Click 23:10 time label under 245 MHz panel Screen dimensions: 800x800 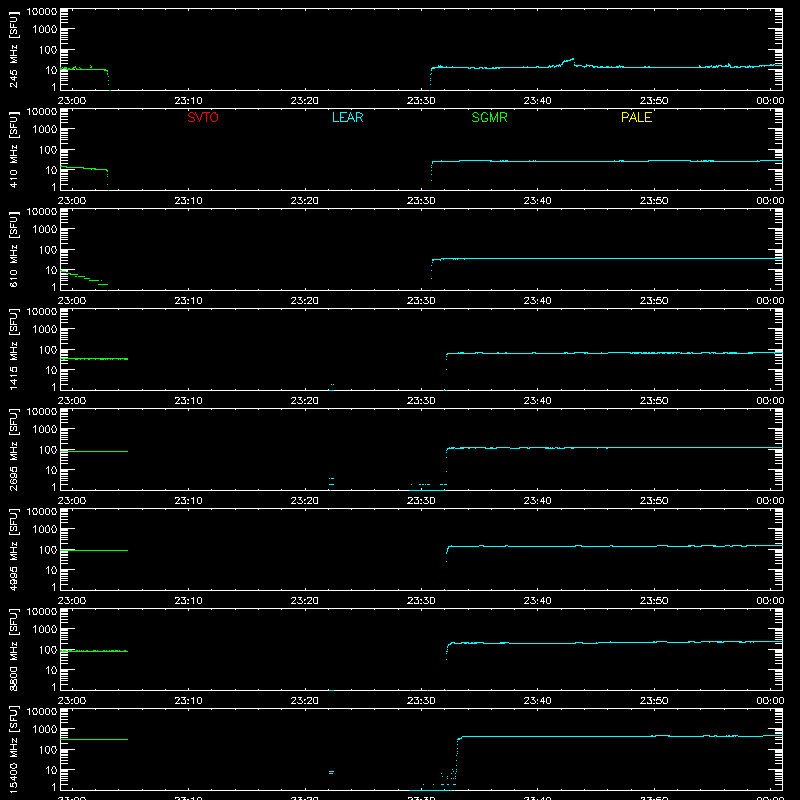click(x=188, y=101)
